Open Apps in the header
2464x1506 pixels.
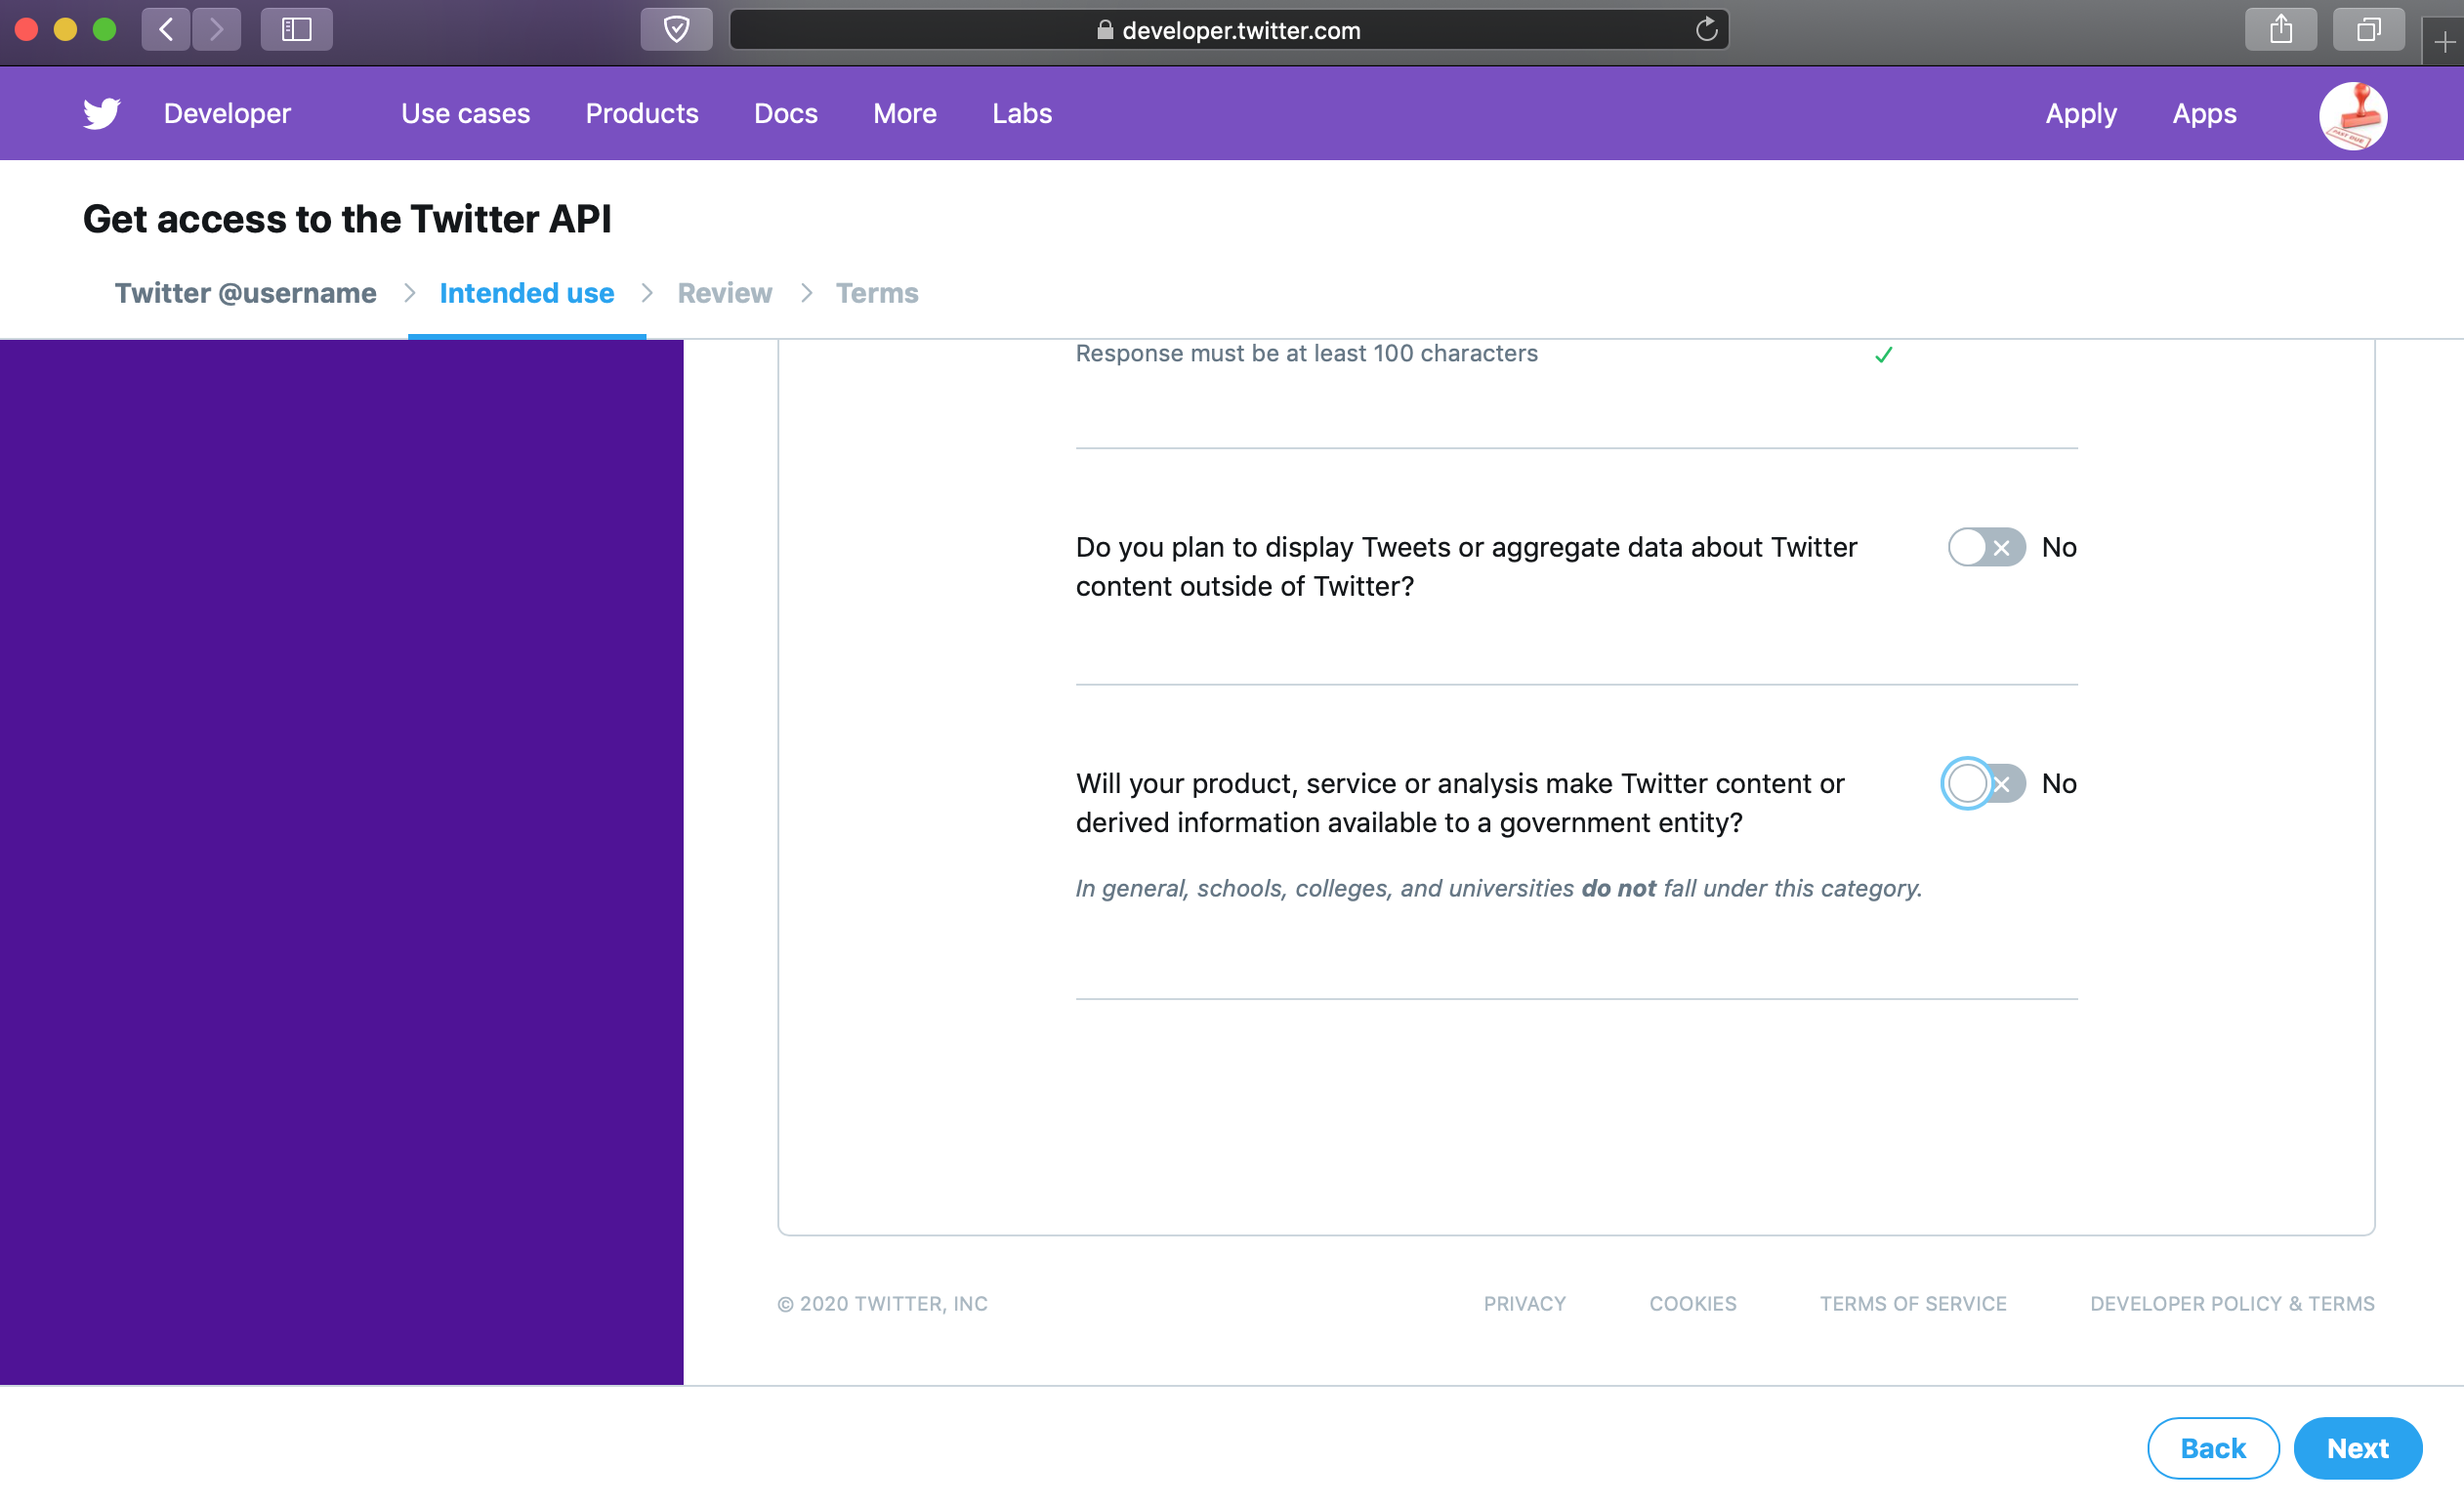point(2204,113)
